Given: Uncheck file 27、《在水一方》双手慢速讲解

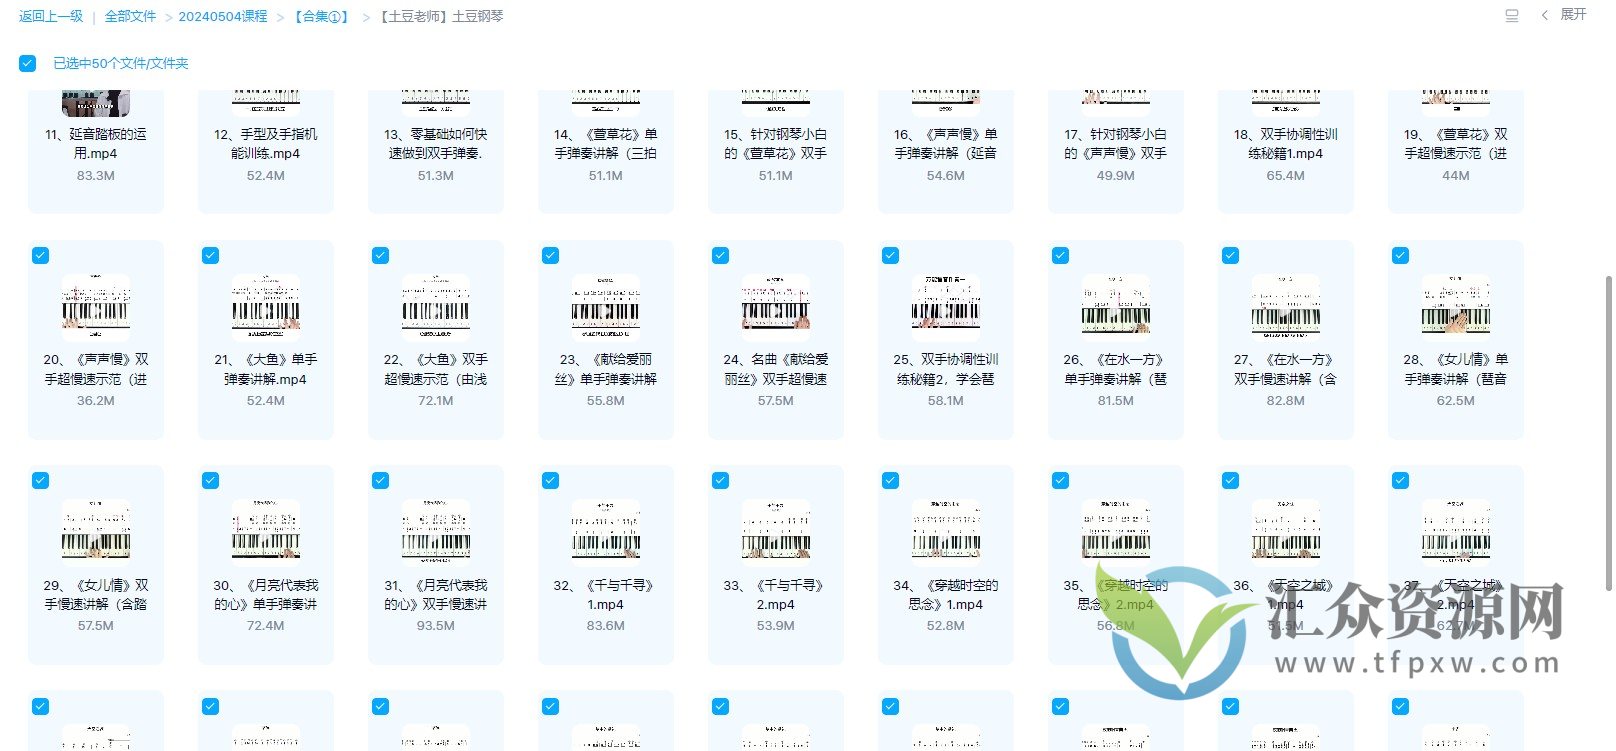Looking at the screenshot, I should click(1231, 255).
